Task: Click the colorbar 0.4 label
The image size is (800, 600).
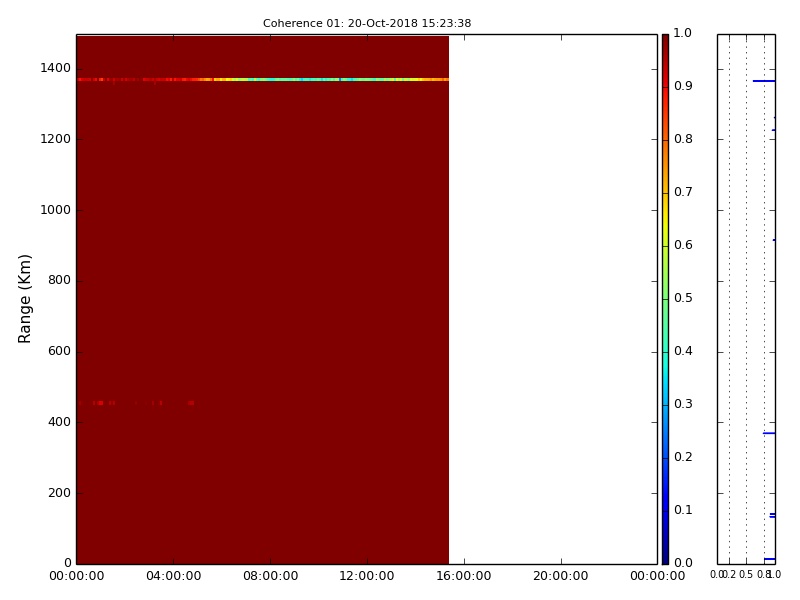Action: pos(683,351)
